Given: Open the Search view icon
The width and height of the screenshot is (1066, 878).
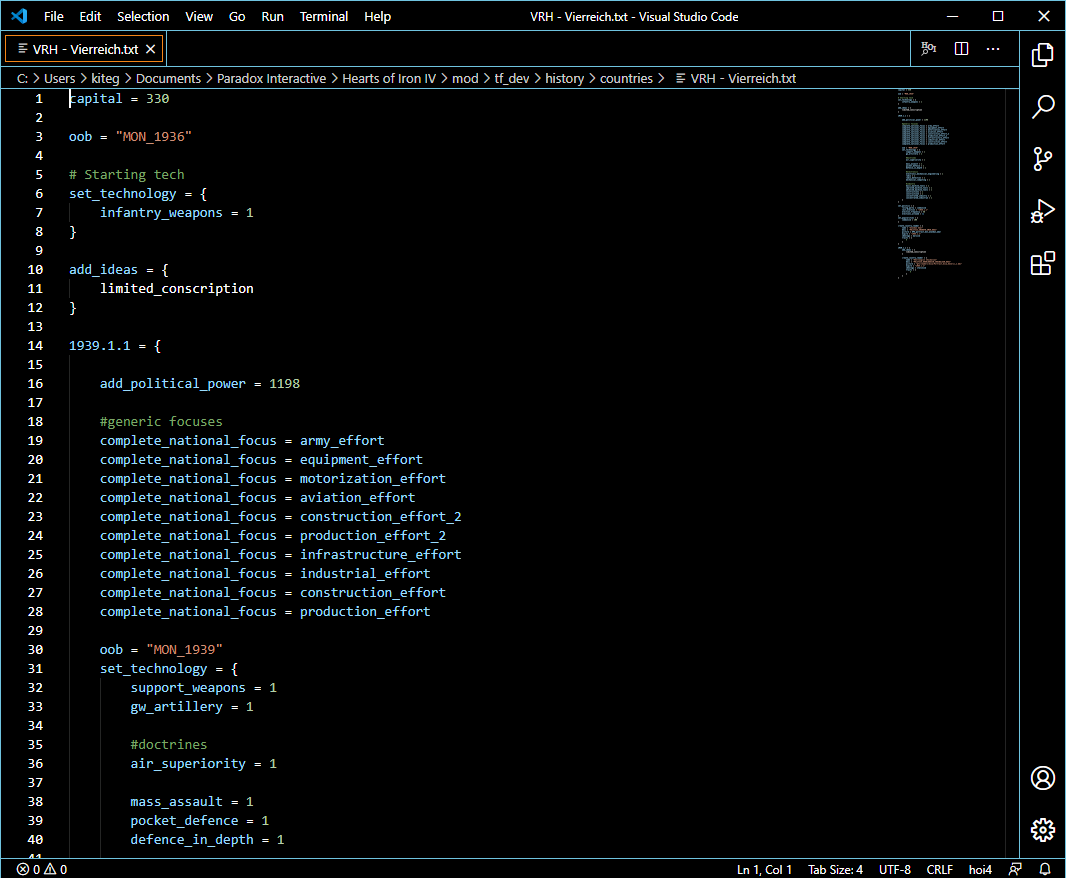Looking at the screenshot, I should click(1043, 107).
